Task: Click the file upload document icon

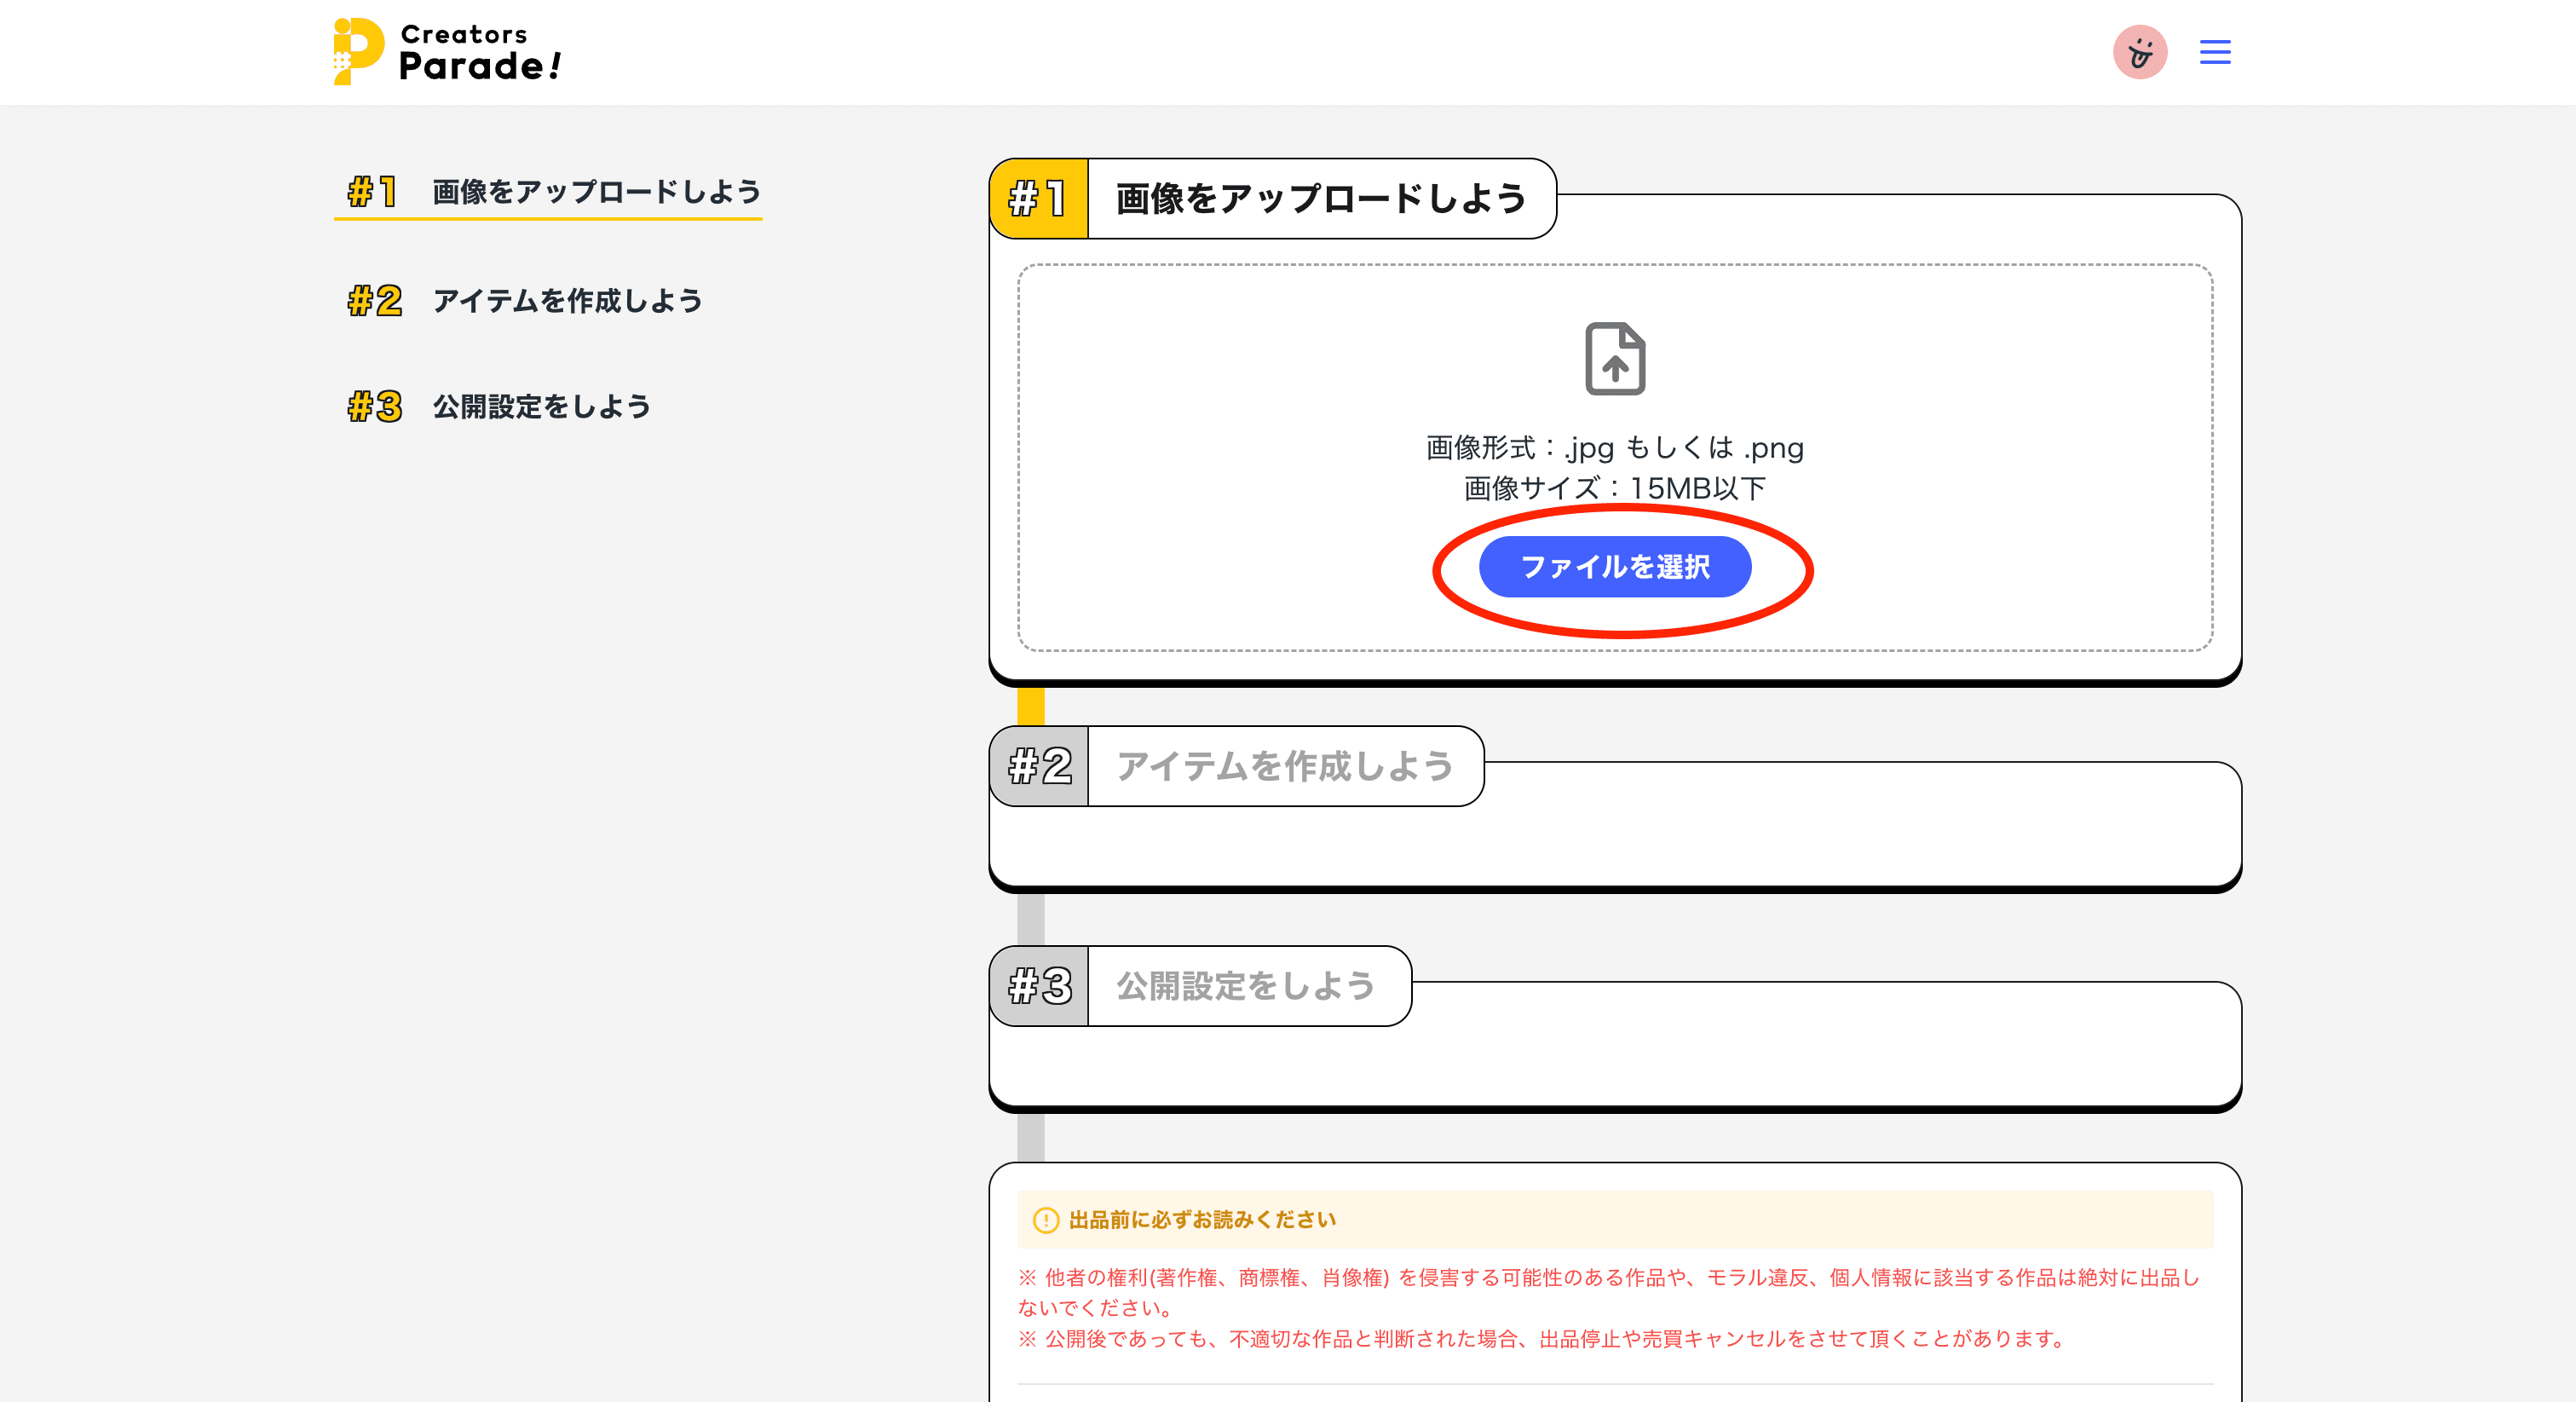Action: (x=1615, y=358)
